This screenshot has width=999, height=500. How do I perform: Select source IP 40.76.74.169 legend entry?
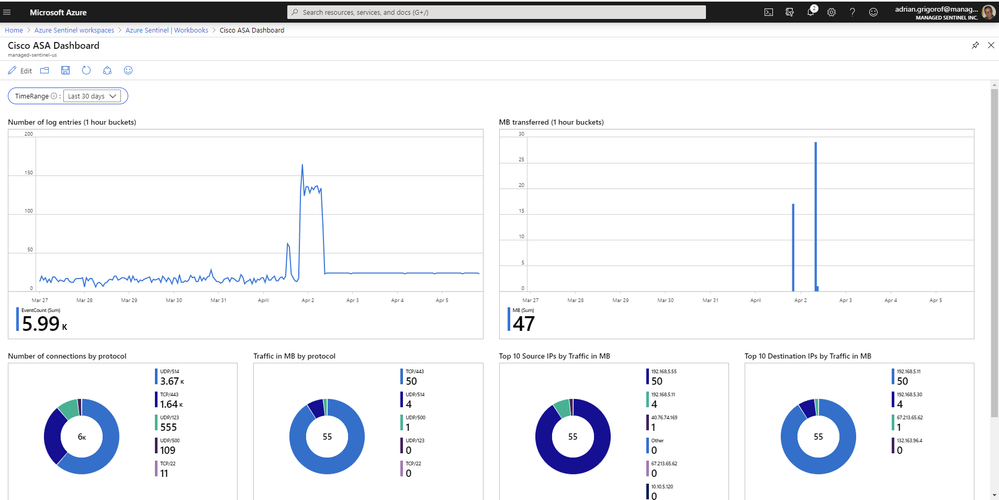pos(660,424)
